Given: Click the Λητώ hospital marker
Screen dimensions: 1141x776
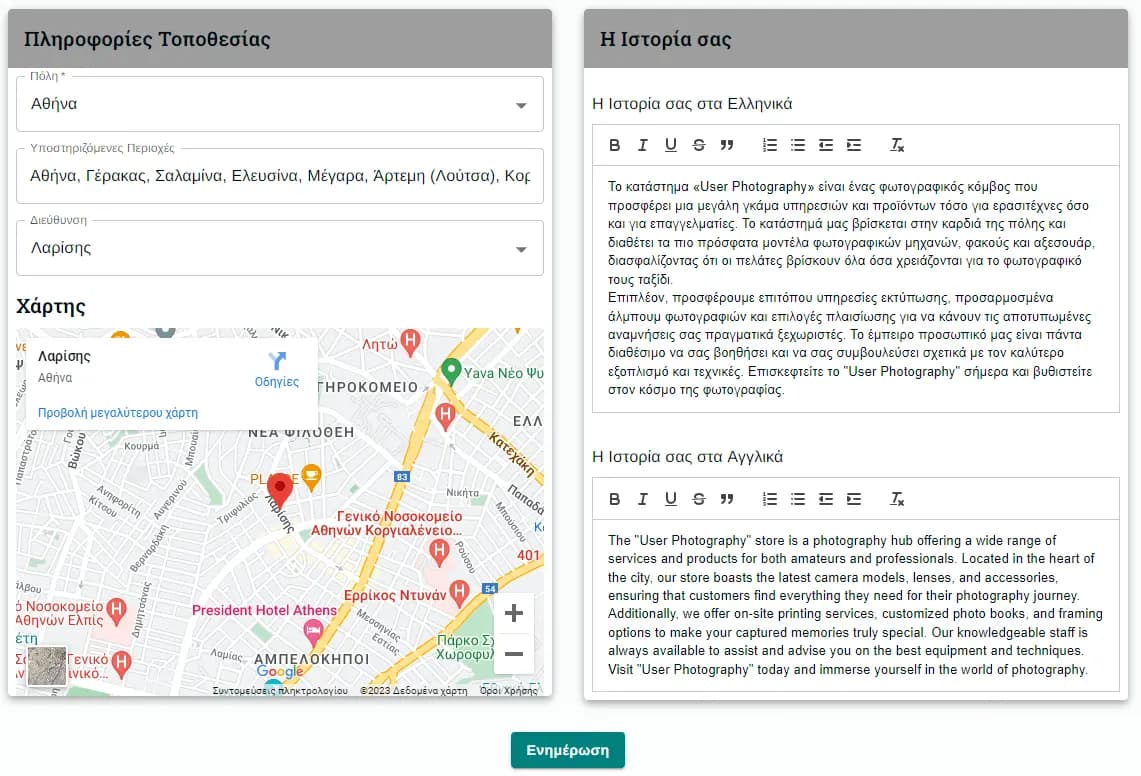Looking at the screenshot, I should pos(410,341).
